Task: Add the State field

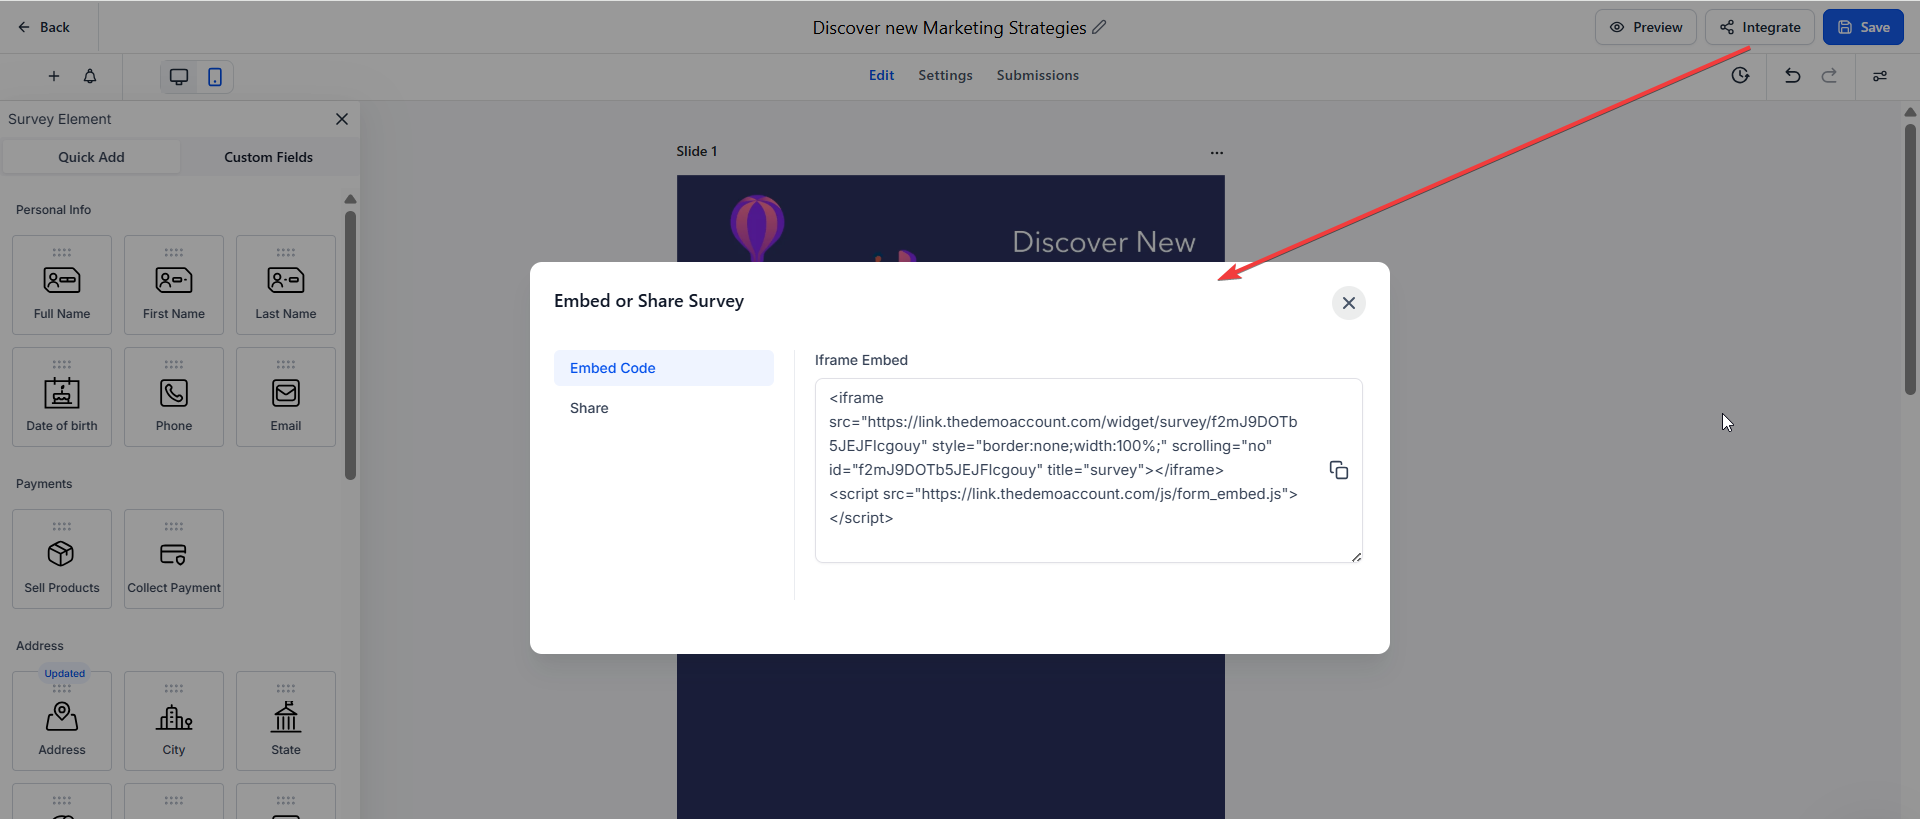Action: click(x=286, y=721)
